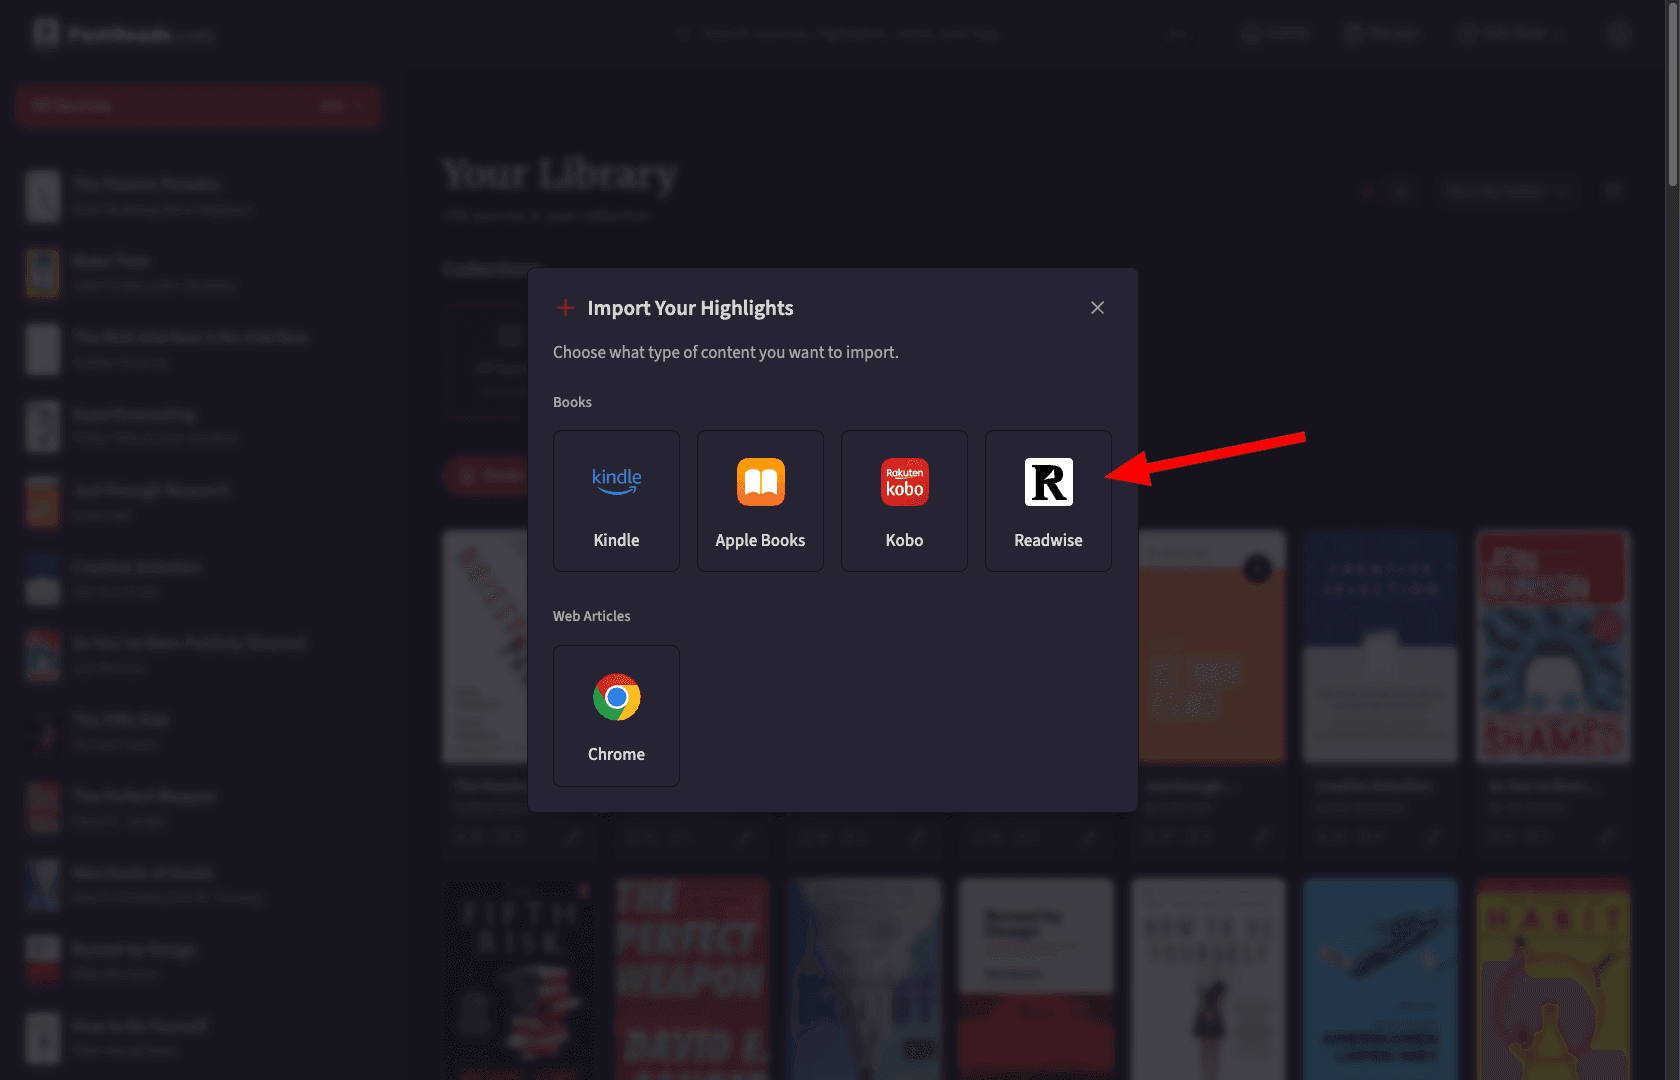Click the page's vertical scrollbar thumb

1672,93
